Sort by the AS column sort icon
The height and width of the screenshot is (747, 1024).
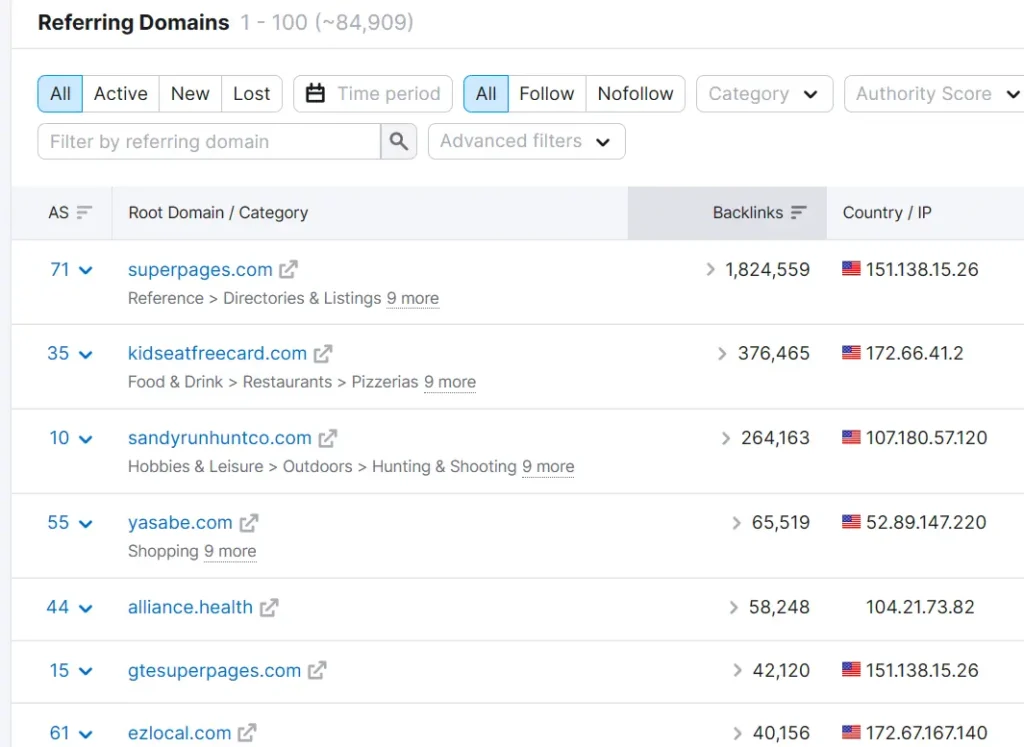[x=84, y=212]
